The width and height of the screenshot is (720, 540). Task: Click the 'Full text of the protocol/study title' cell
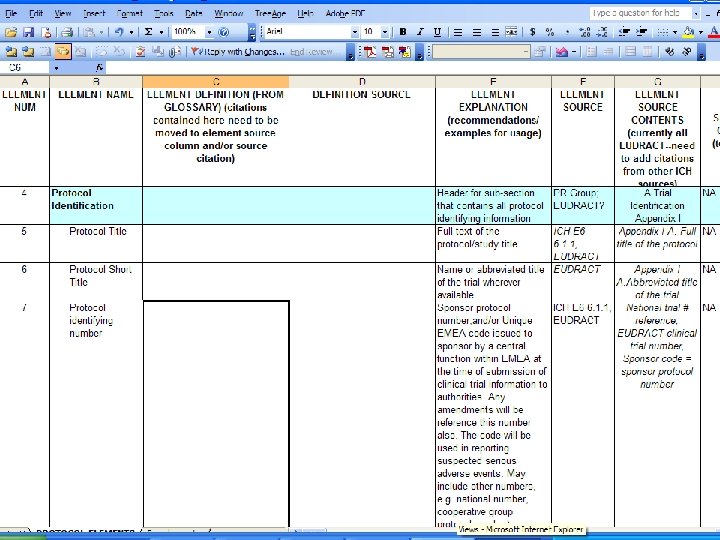(493, 243)
